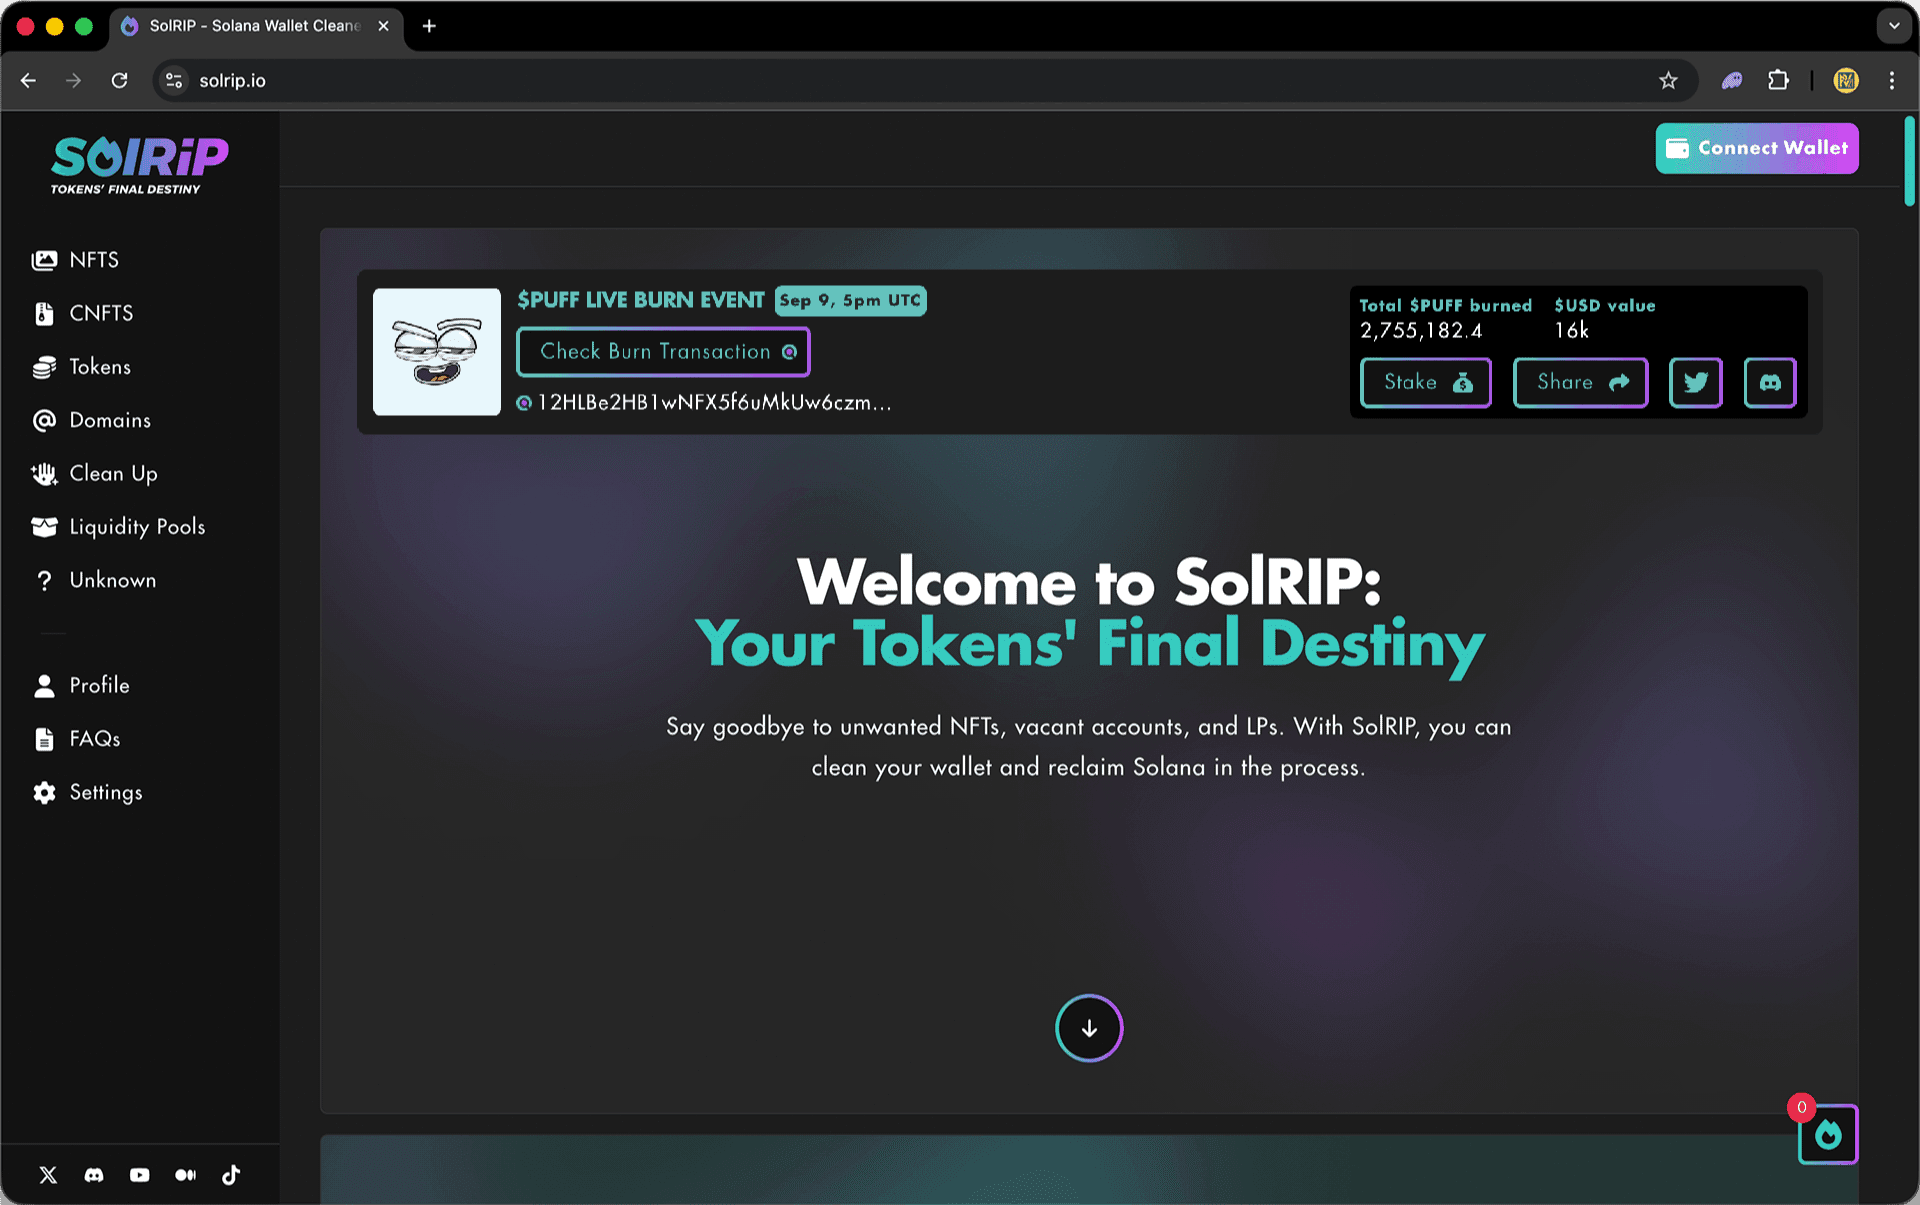
Task: Click the $USD value 16k
Action: (1572, 331)
